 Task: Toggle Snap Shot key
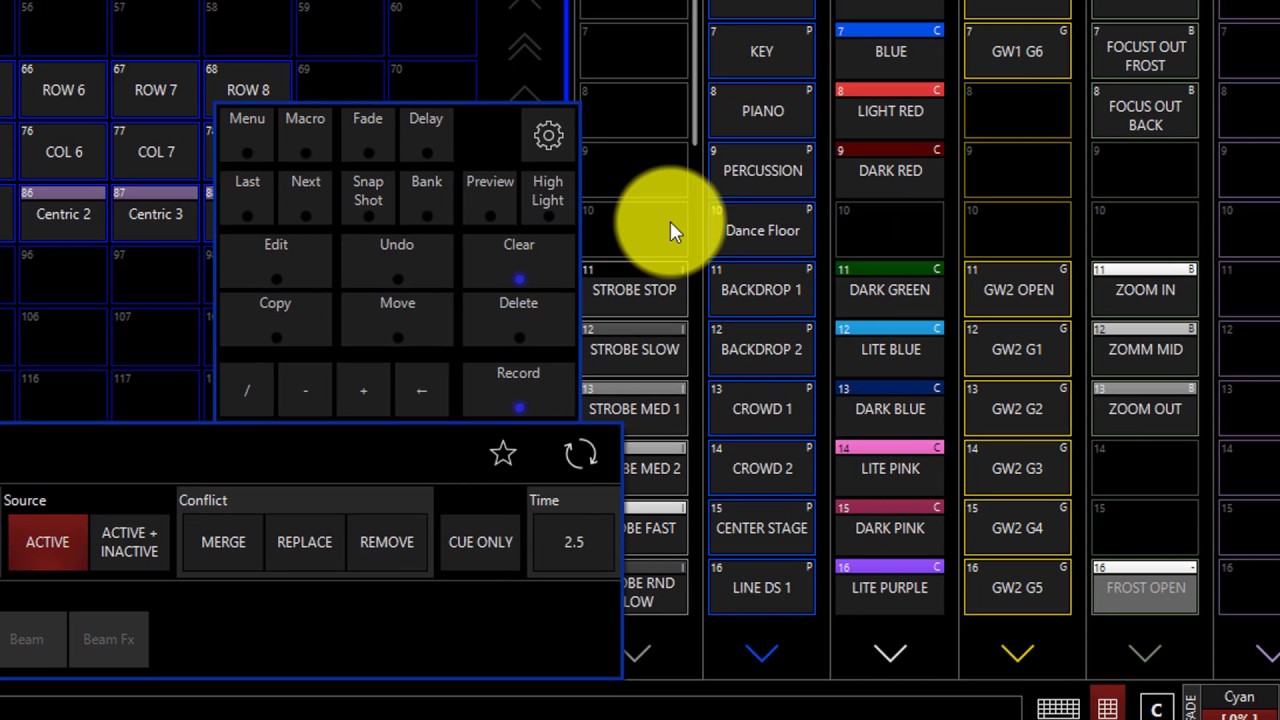coord(368,197)
